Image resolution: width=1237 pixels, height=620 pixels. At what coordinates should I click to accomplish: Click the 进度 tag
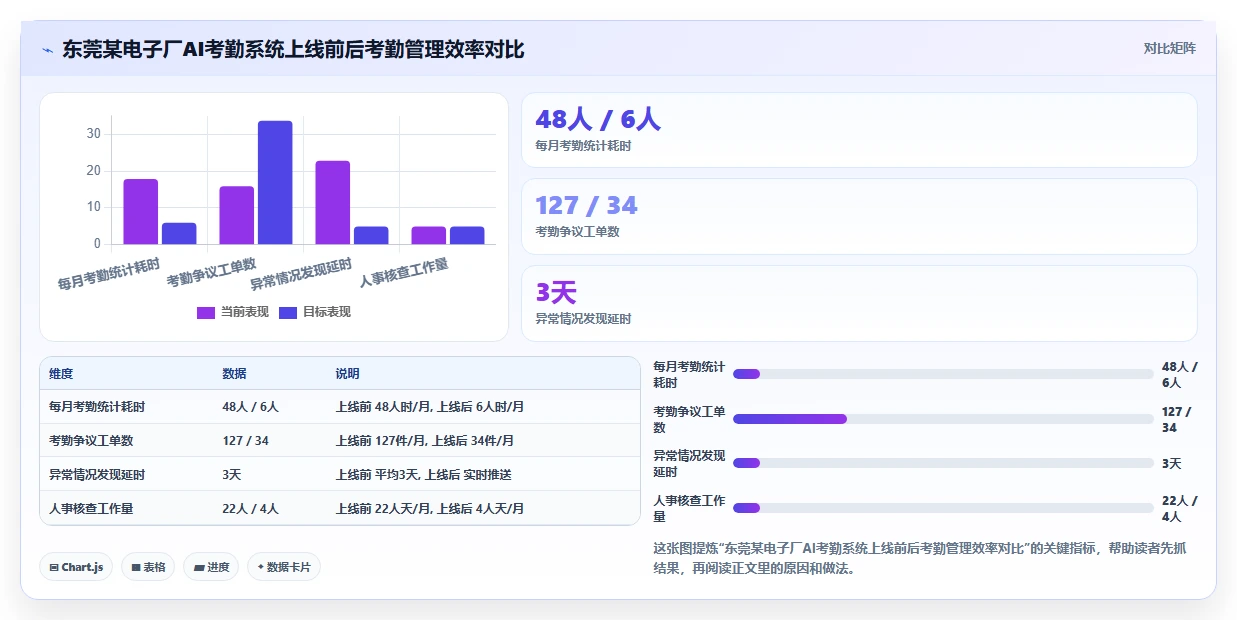(211, 567)
